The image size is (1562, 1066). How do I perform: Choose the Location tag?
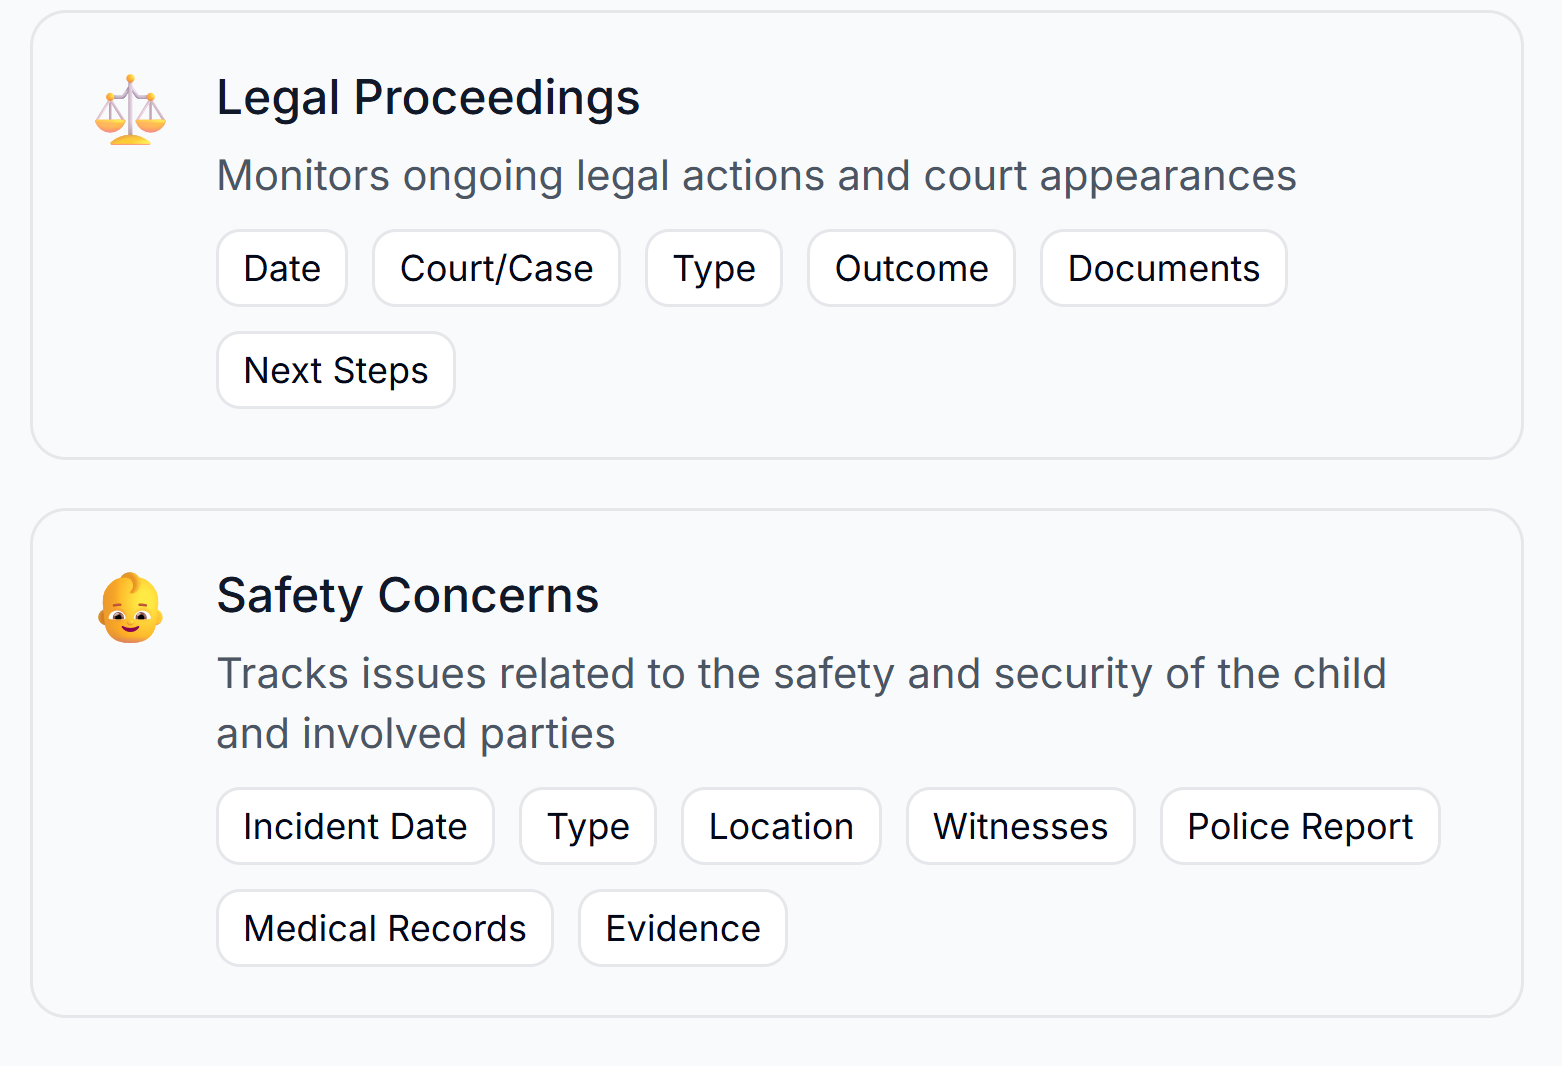point(781,826)
